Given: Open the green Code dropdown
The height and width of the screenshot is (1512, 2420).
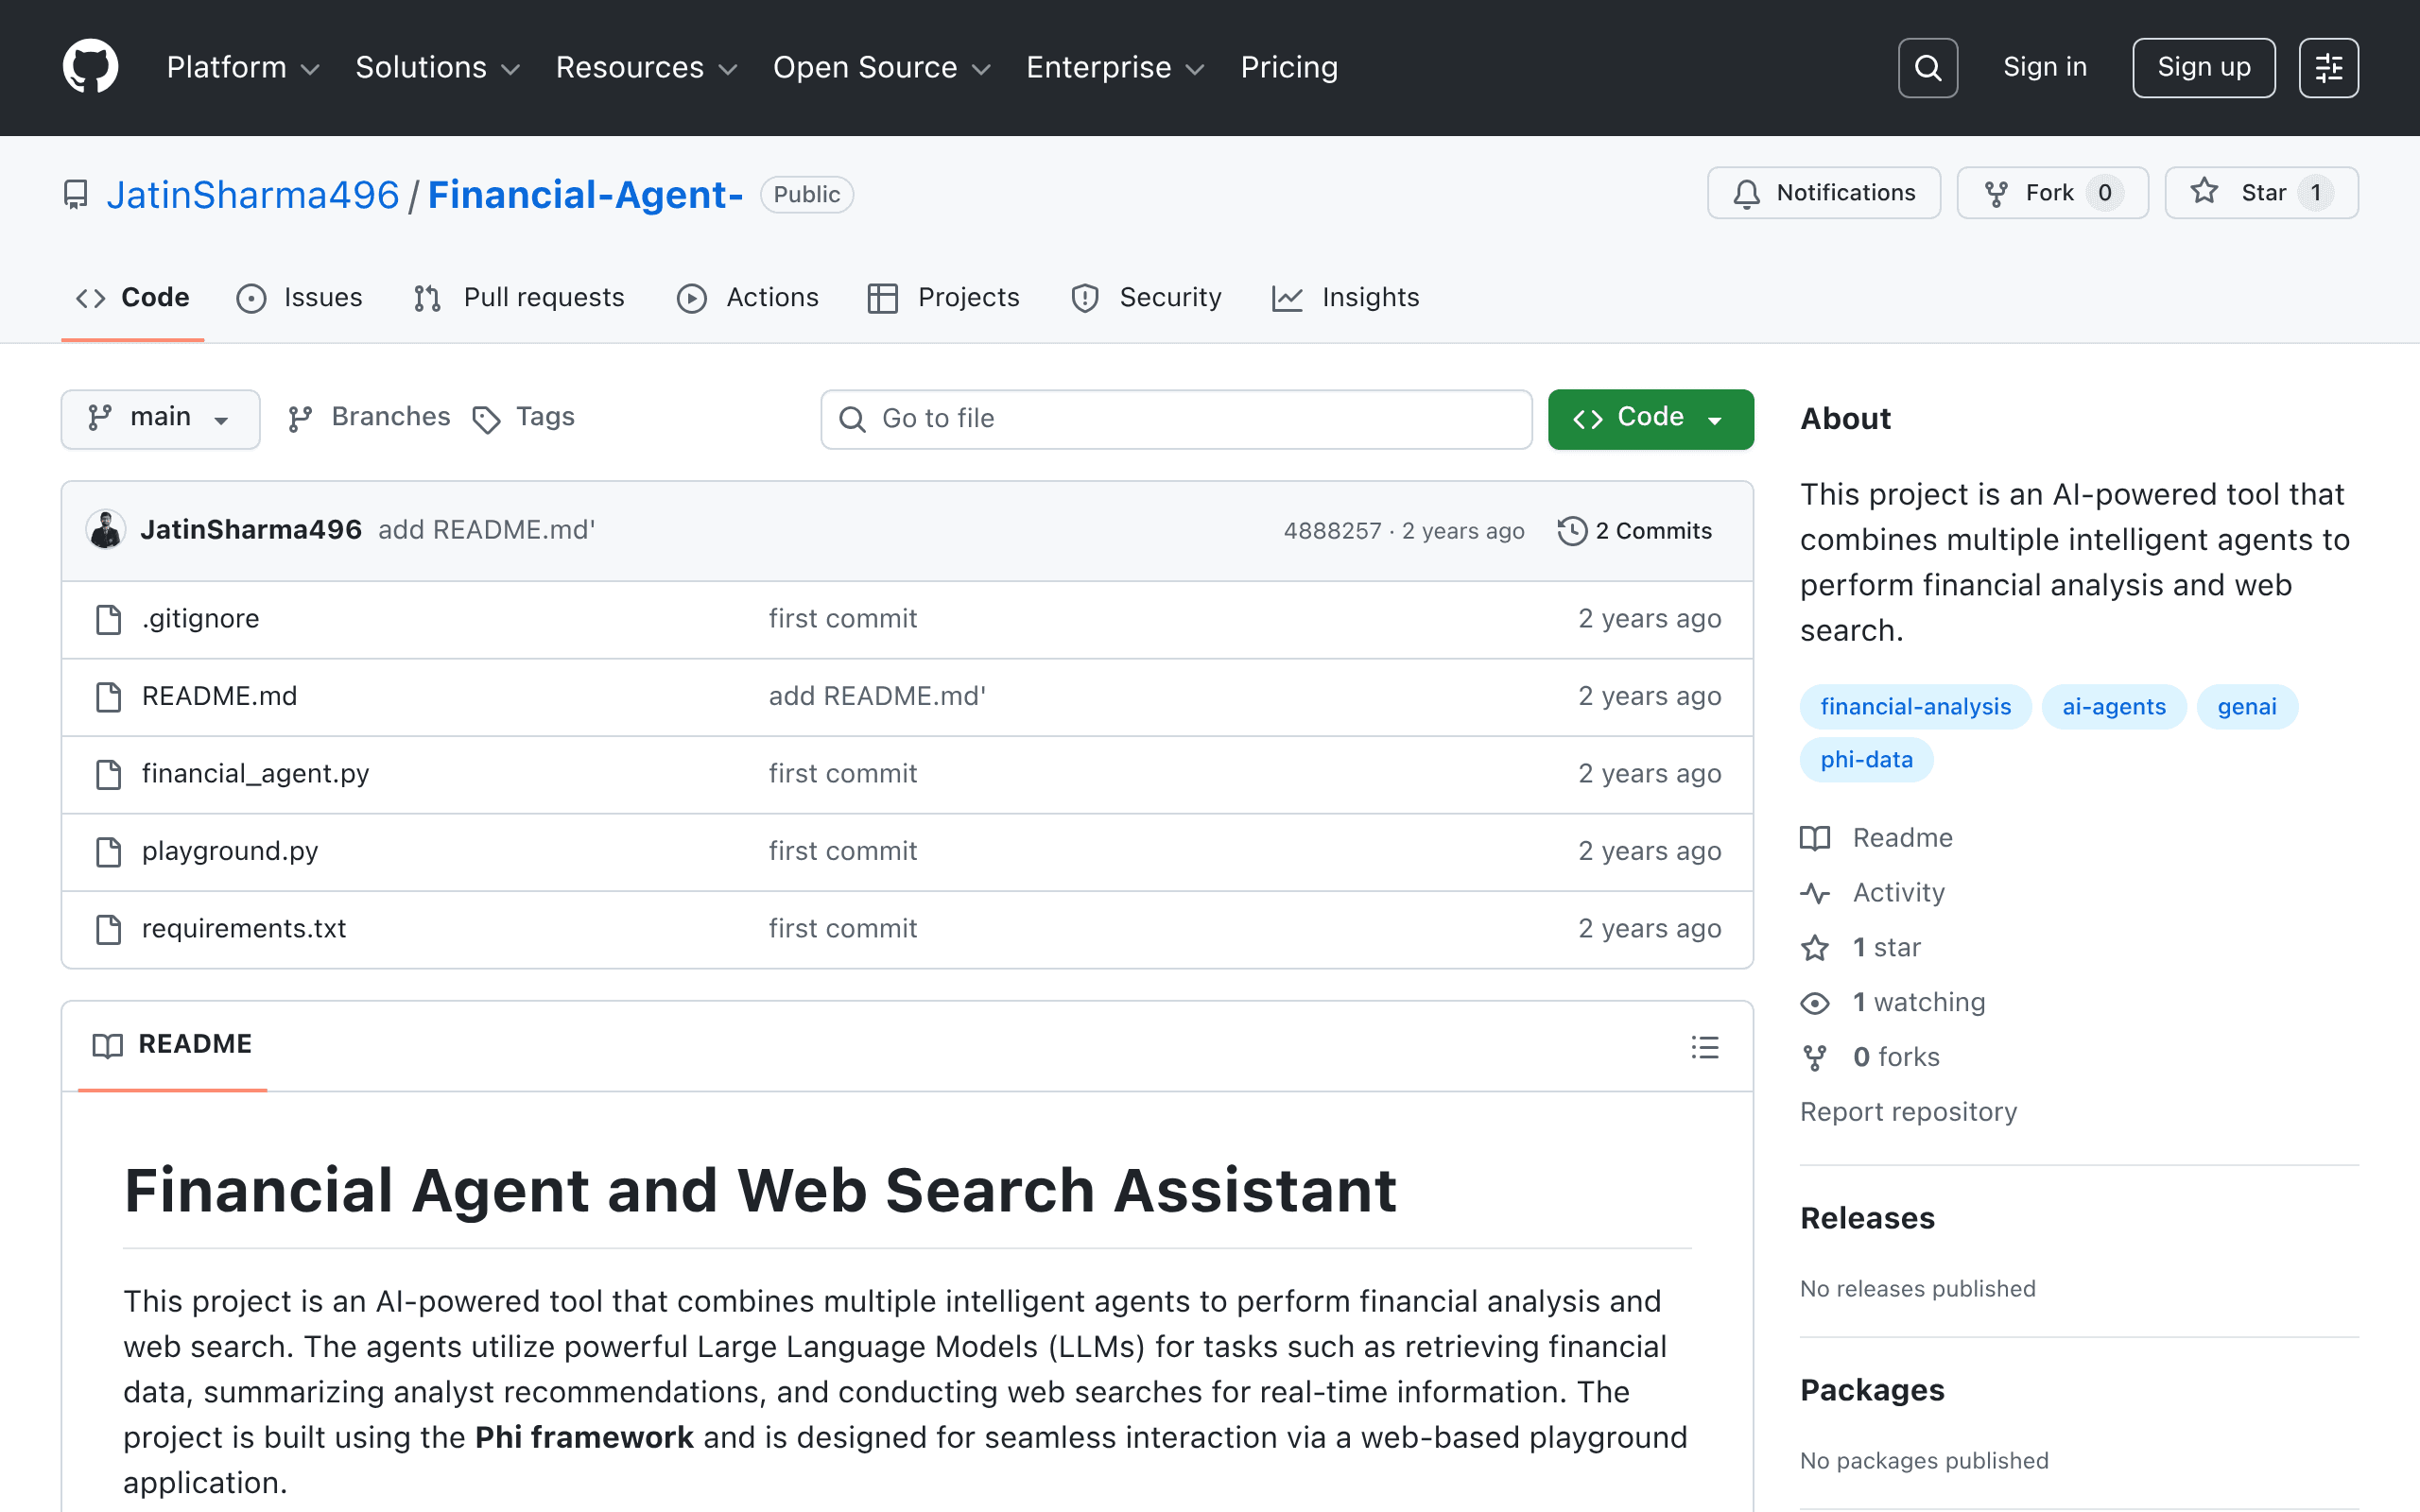Looking at the screenshot, I should [1650, 419].
